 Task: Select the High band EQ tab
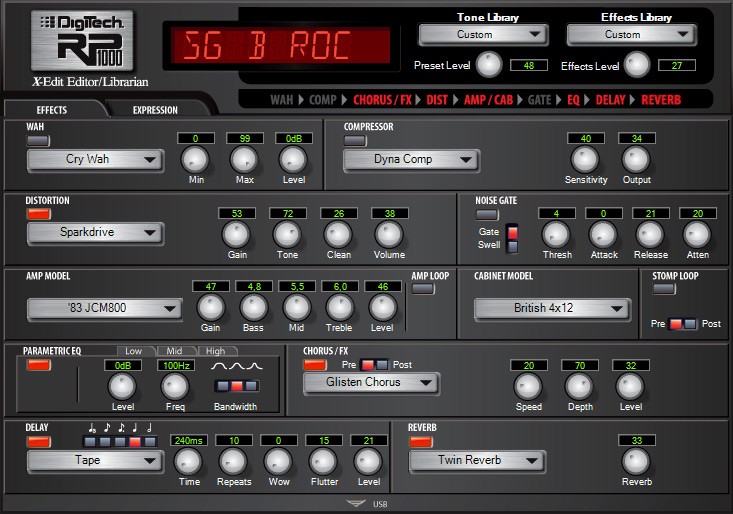pyautogui.click(x=216, y=351)
